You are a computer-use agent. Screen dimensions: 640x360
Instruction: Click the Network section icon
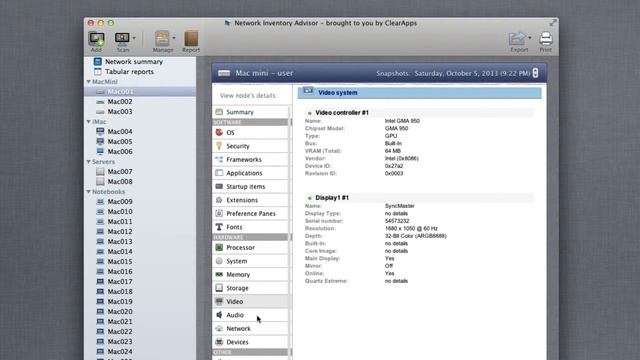tap(219, 328)
